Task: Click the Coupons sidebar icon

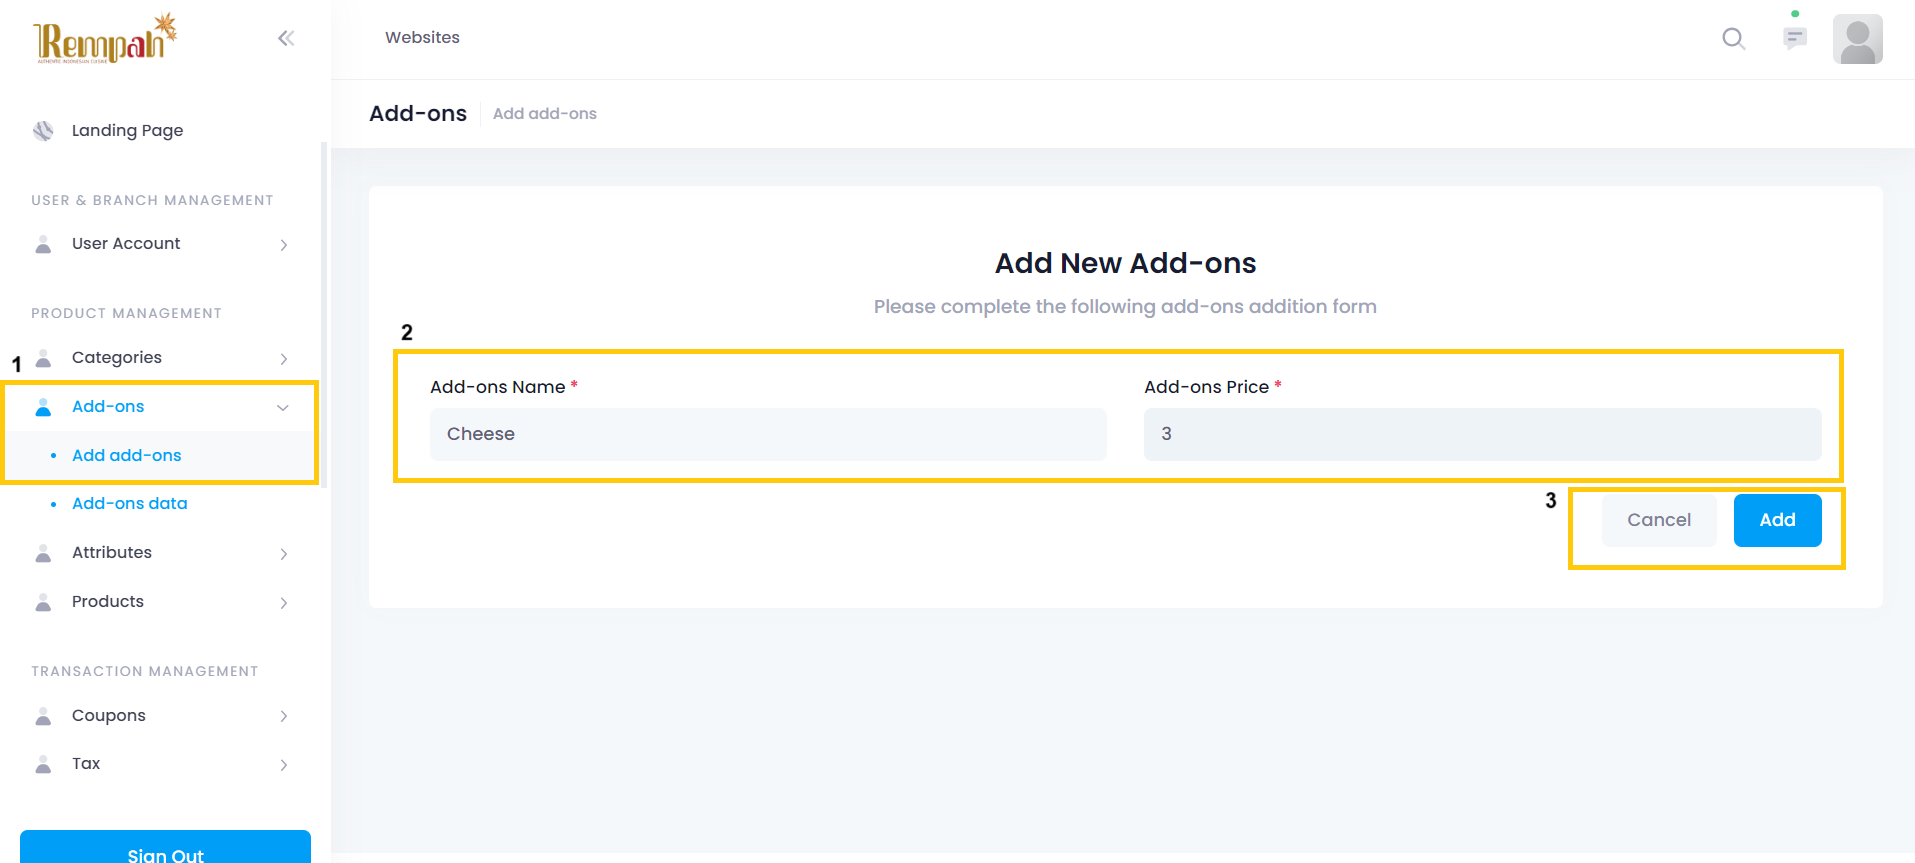Action: point(43,716)
